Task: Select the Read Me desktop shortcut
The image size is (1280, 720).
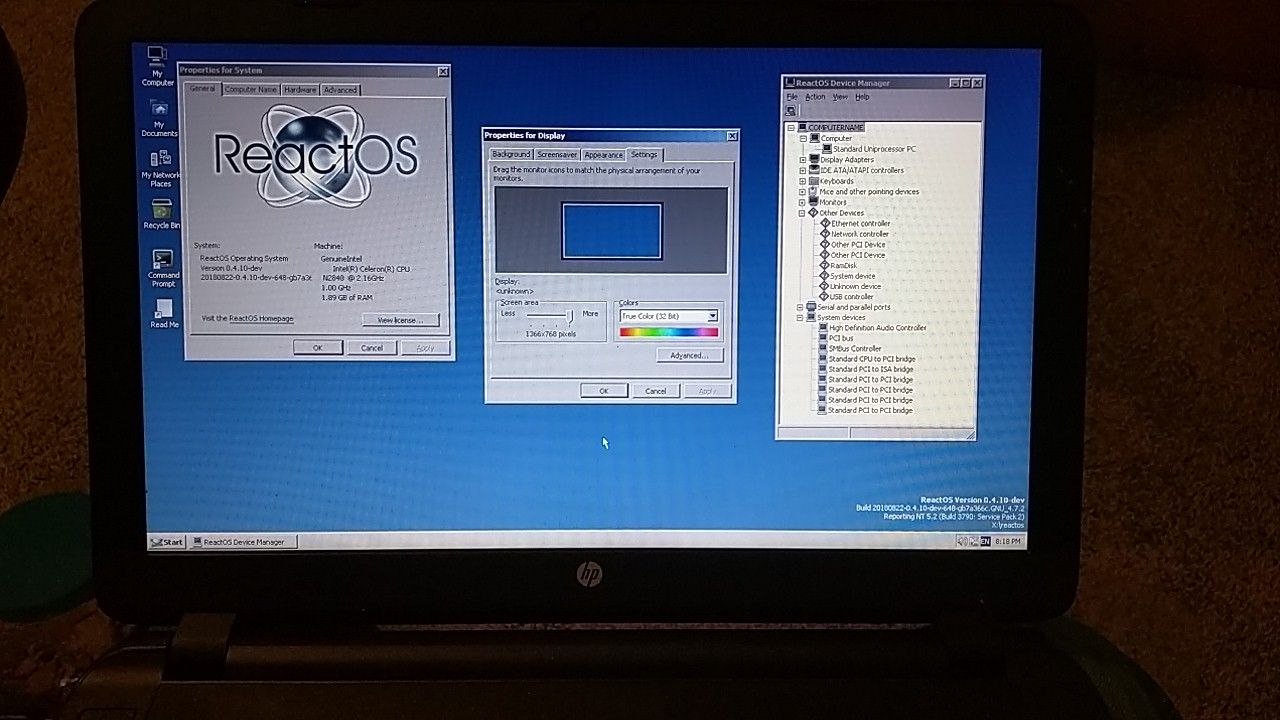Action: click(x=164, y=313)
